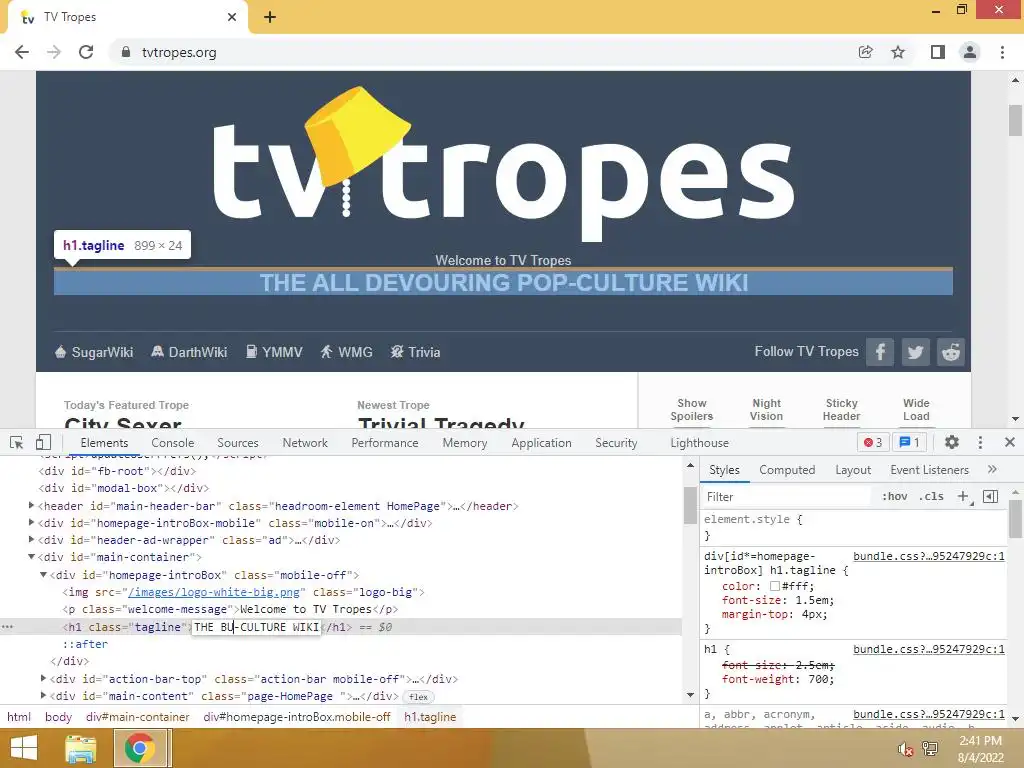Expand header-ad-wrapper div node
1024x768 pixels.
point(31,539)
